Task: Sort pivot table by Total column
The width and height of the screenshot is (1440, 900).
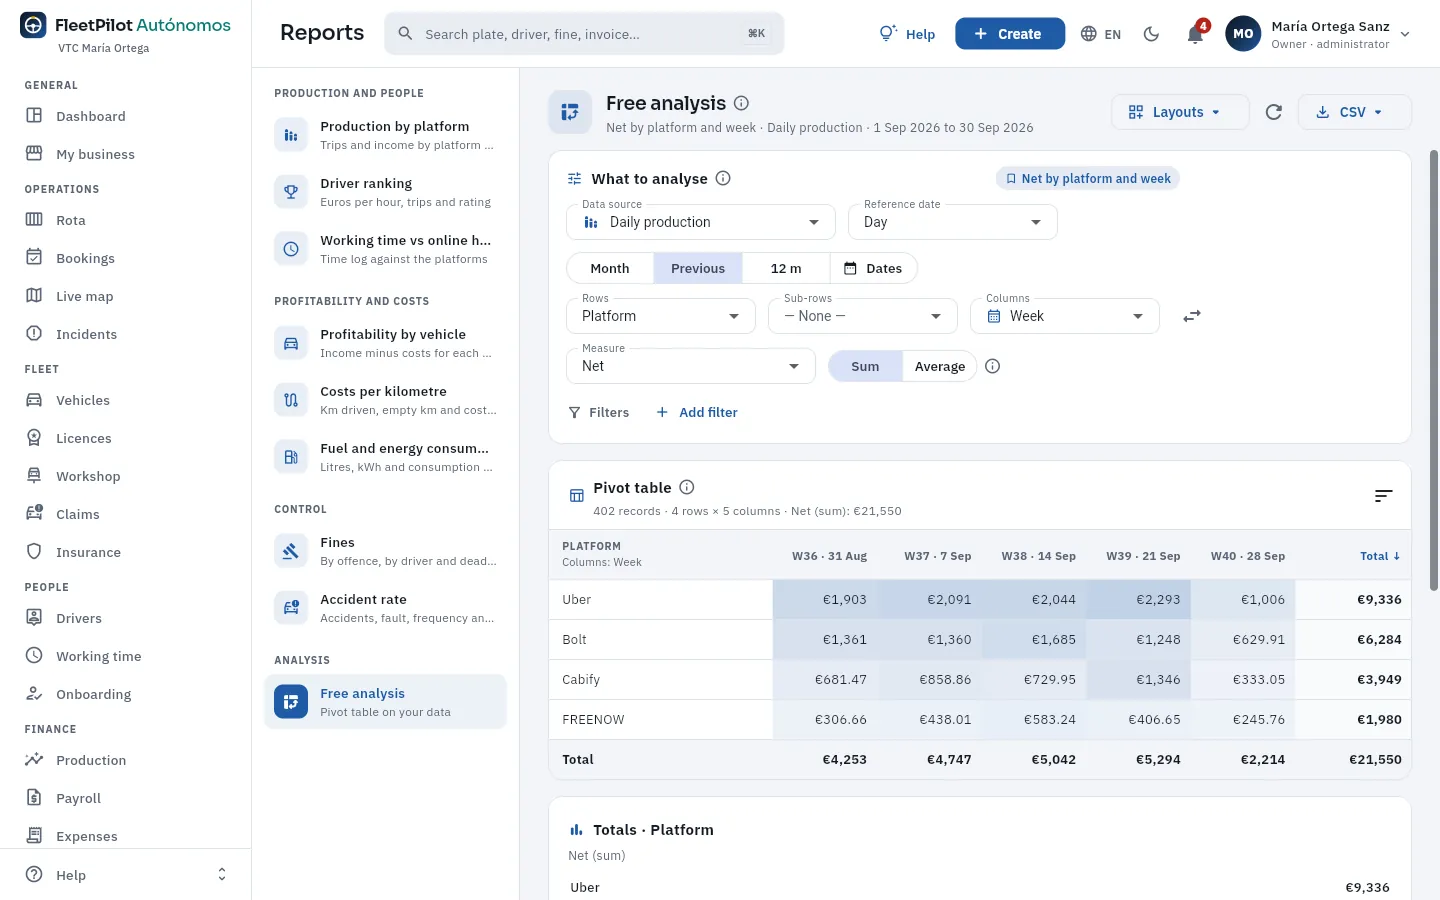Action: (1380, 556)
